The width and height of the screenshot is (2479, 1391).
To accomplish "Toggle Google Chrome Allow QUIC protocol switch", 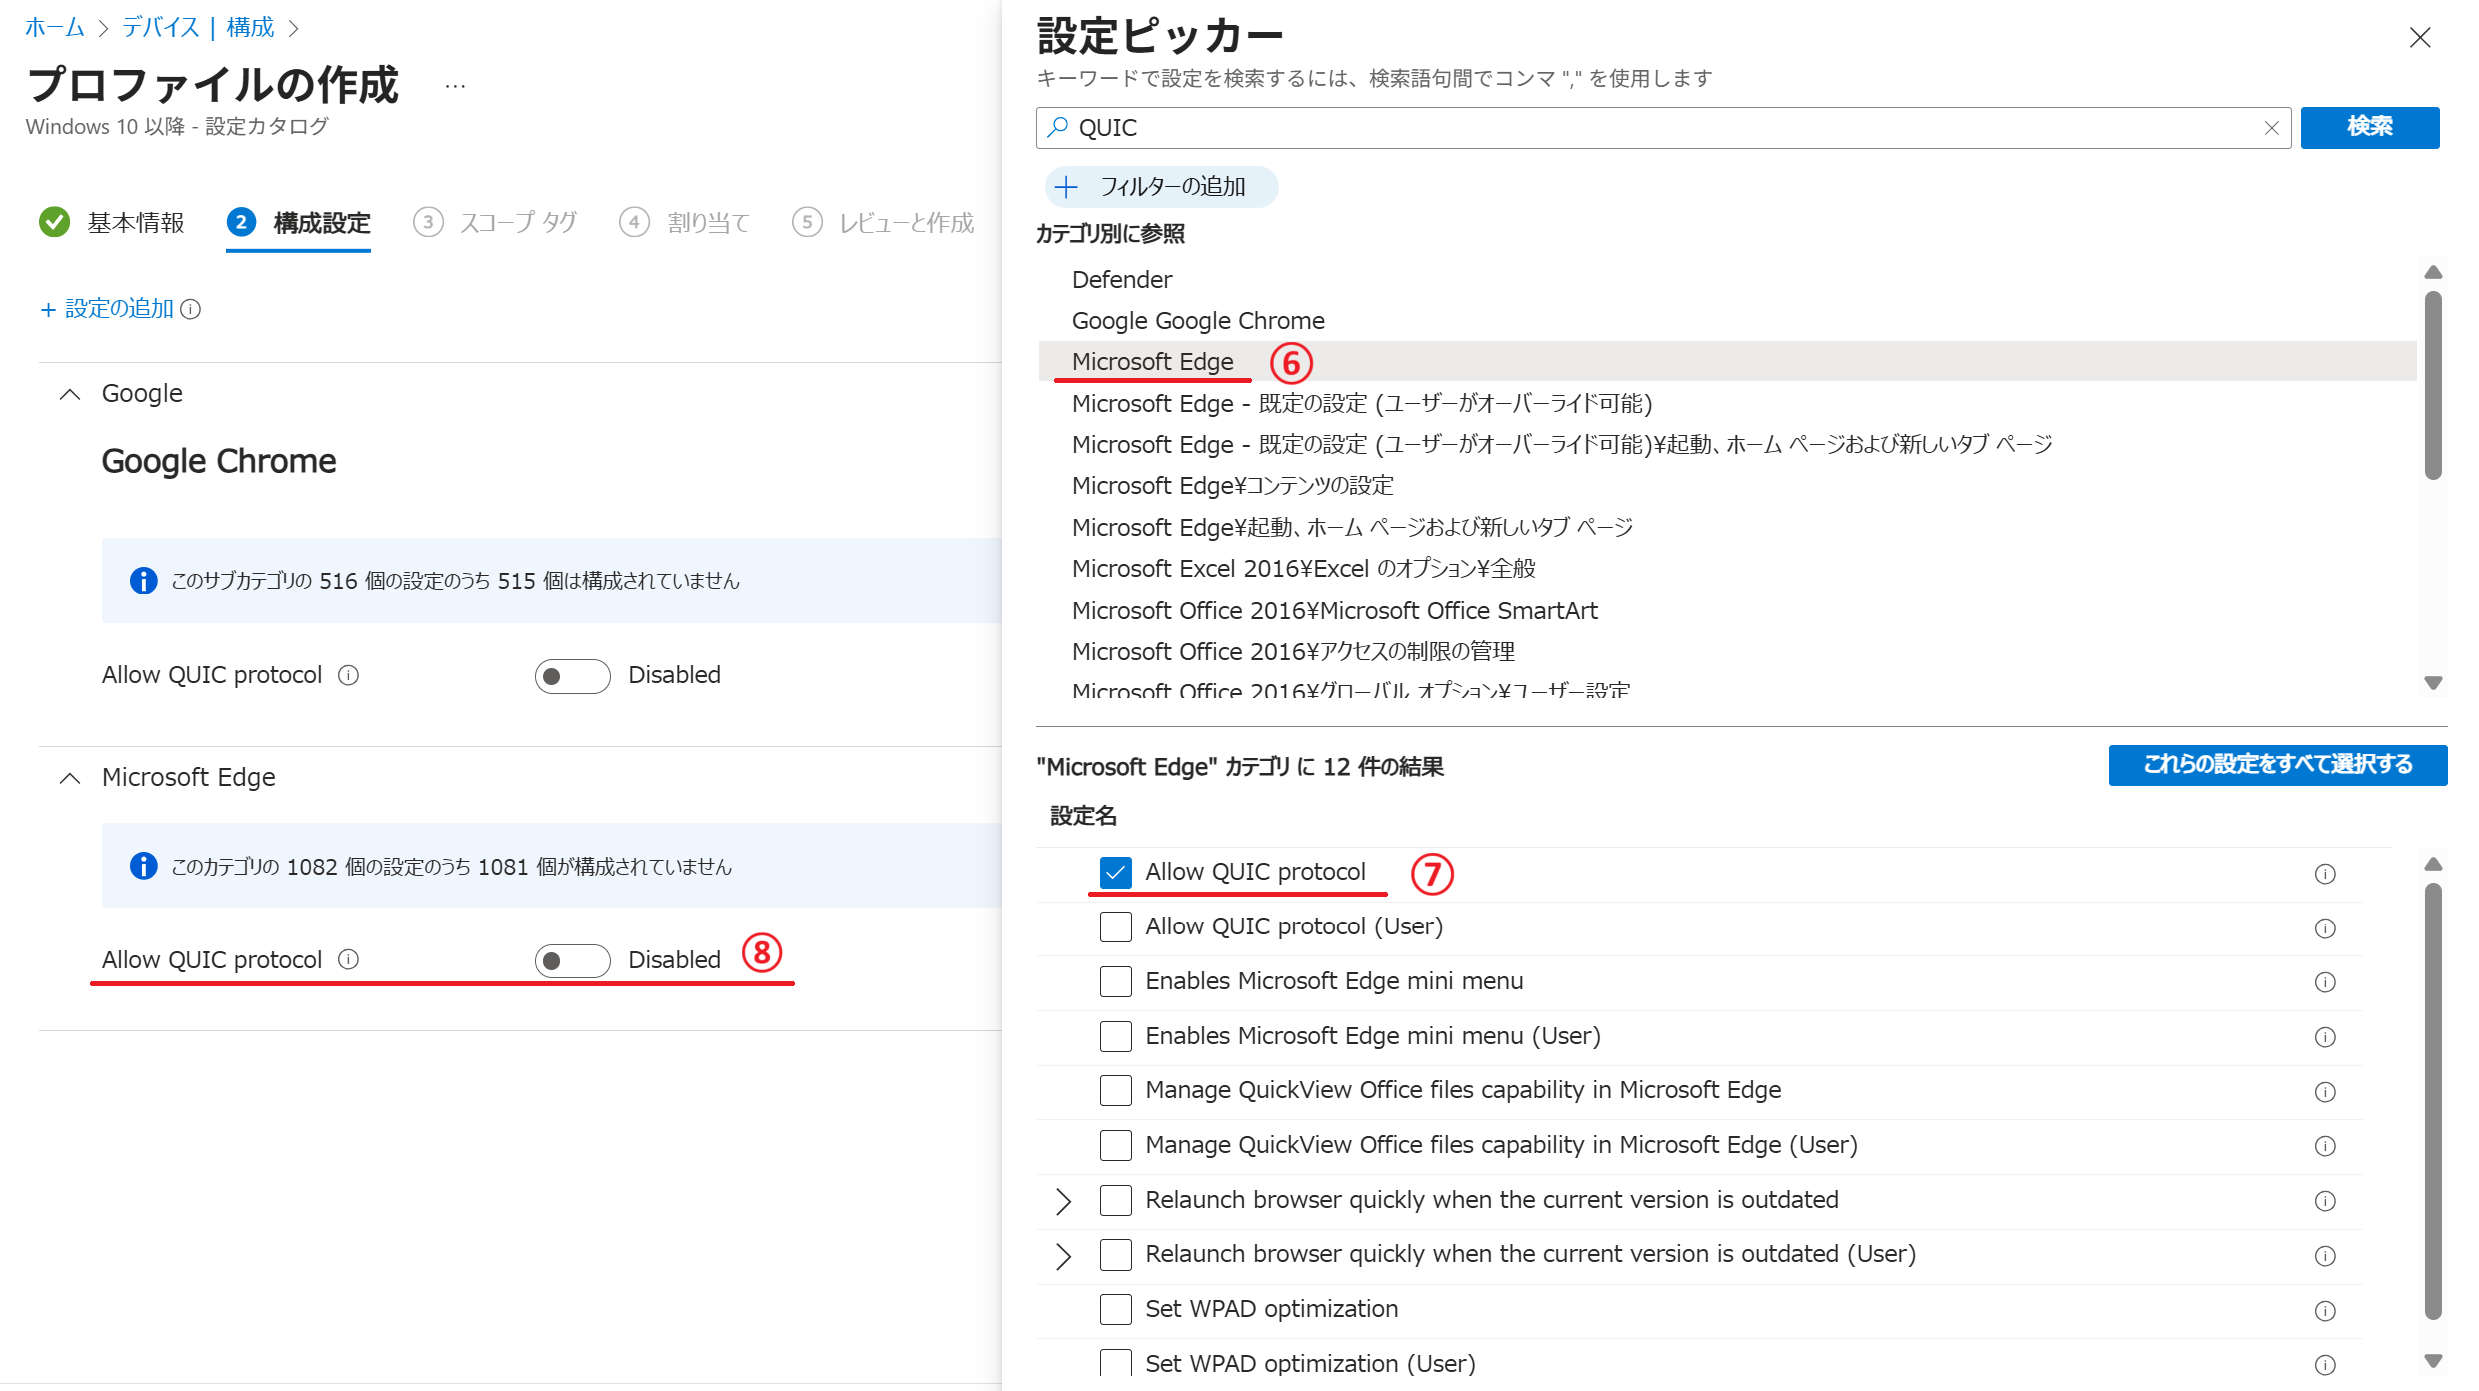I will click(x=572, y=676).
